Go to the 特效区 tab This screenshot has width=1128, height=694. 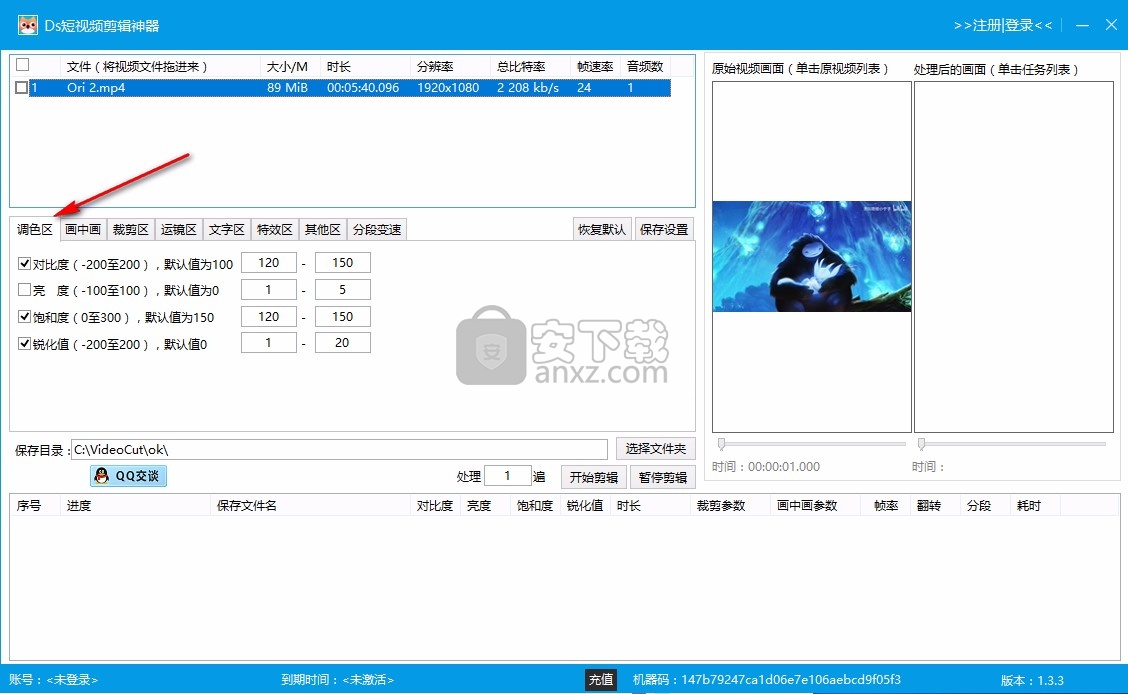tap(275, 229)
